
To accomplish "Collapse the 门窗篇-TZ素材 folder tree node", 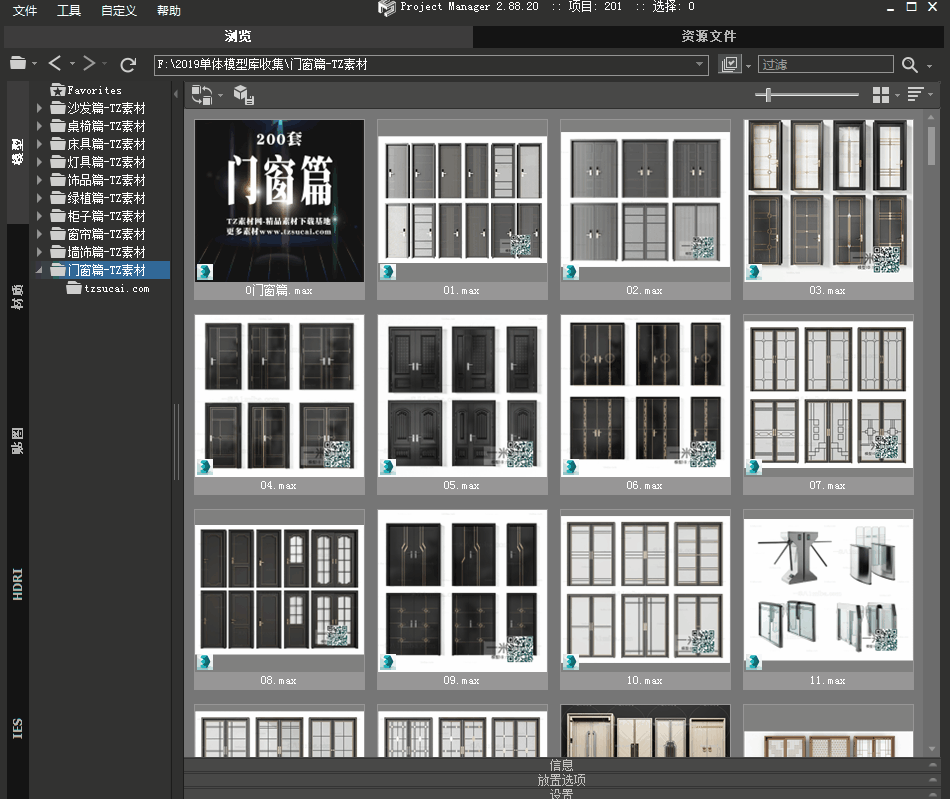I will [40, 270].
